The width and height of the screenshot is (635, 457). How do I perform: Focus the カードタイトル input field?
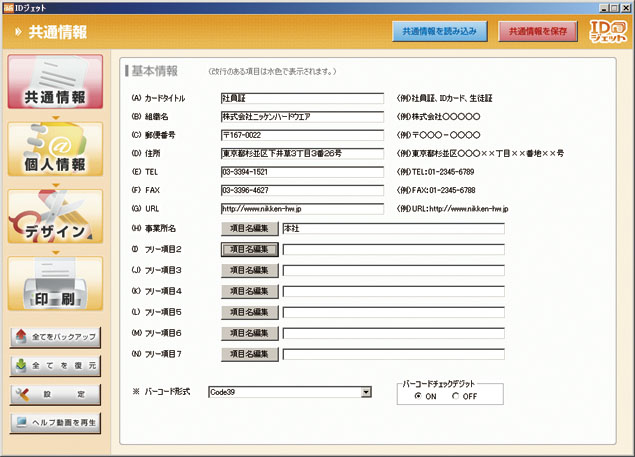click(x=302, y=98)
